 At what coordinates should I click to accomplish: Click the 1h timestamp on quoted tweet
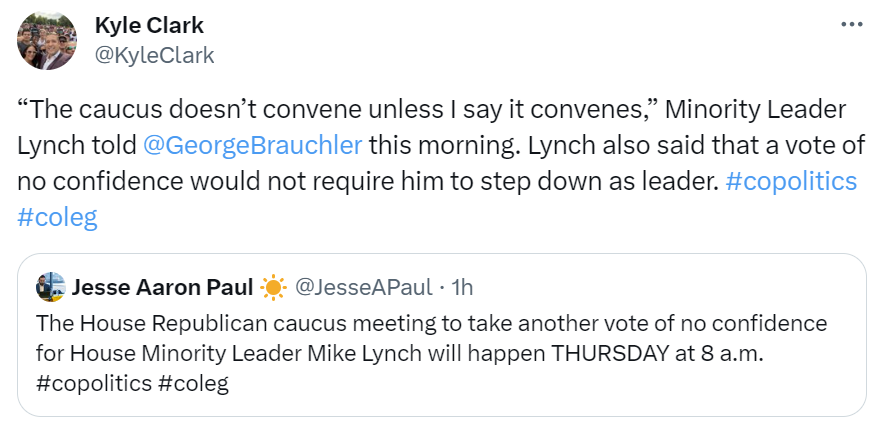[x=463, y=288]
